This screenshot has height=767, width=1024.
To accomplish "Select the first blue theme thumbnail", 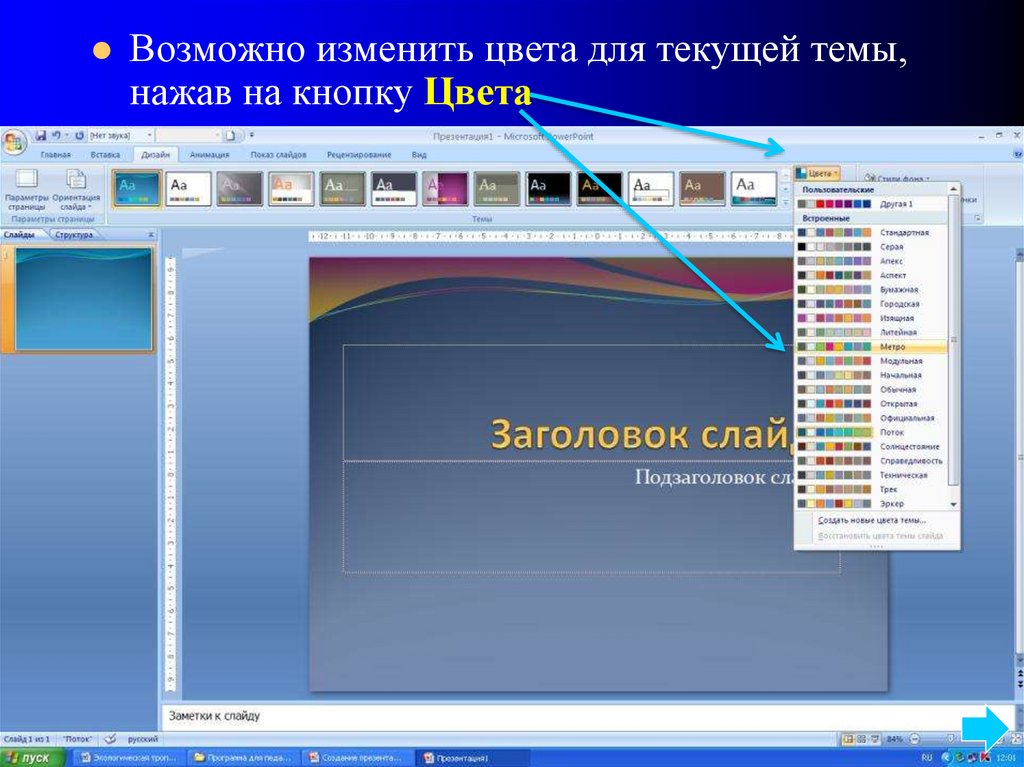I will tap(137, 188).
